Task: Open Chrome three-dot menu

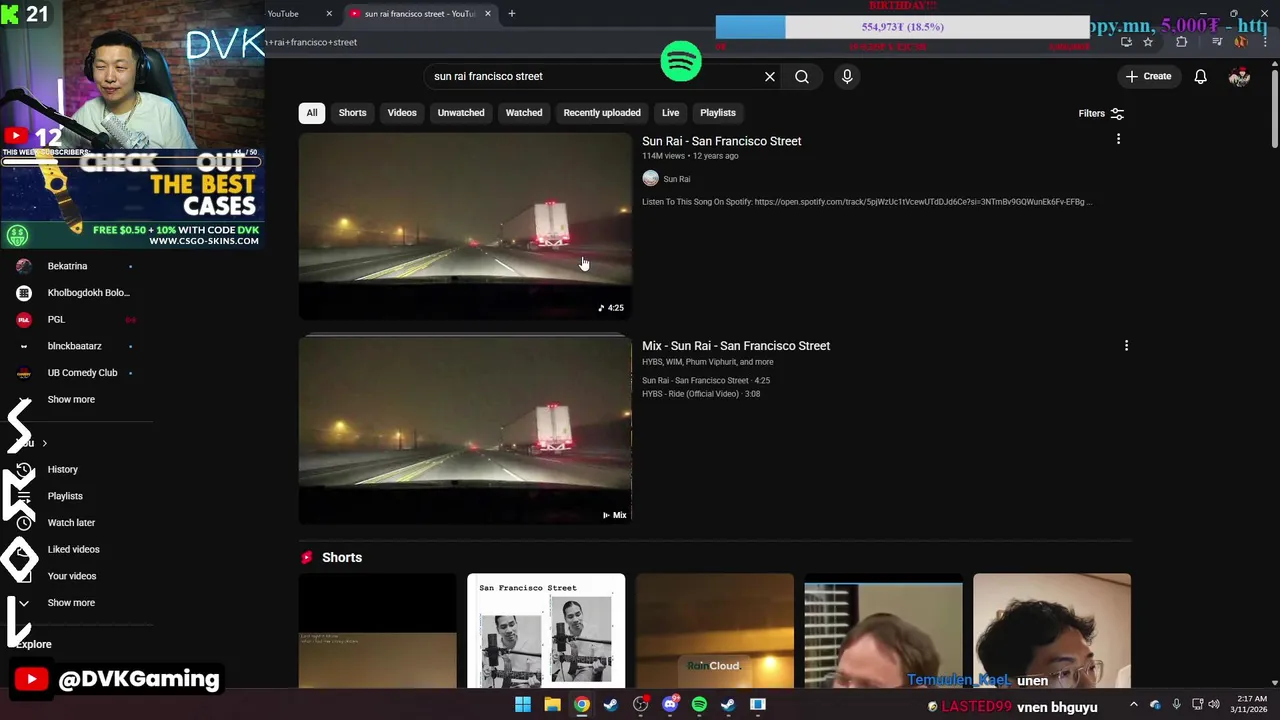Action: point(1265,42)
